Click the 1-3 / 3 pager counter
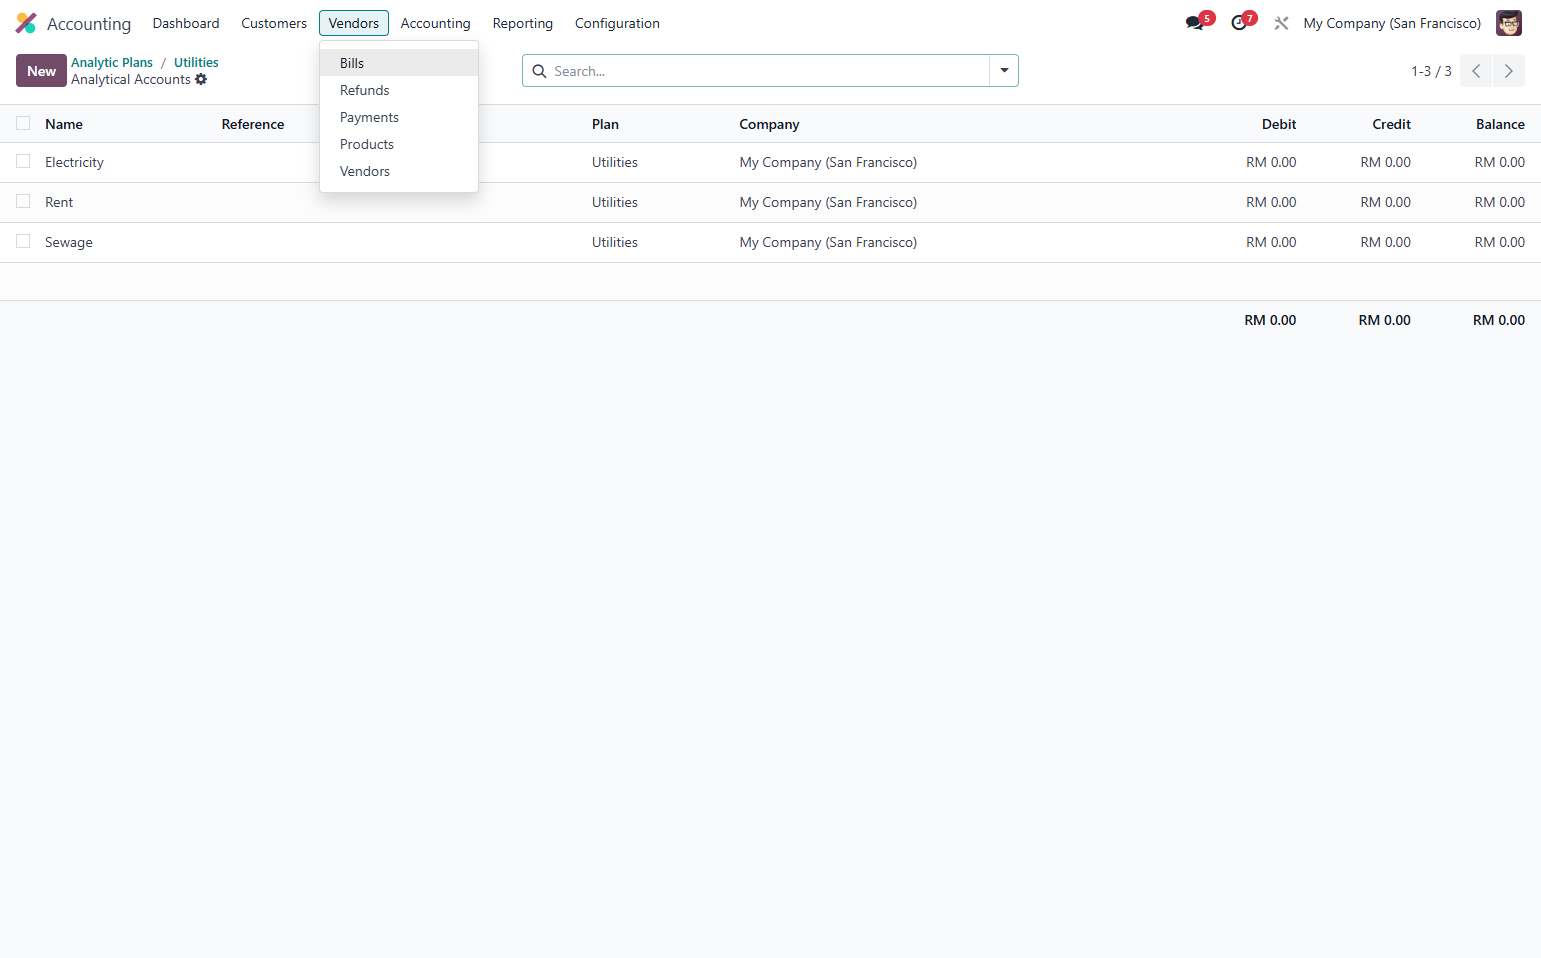The image size is (1541, 958). pos(1431,71)
